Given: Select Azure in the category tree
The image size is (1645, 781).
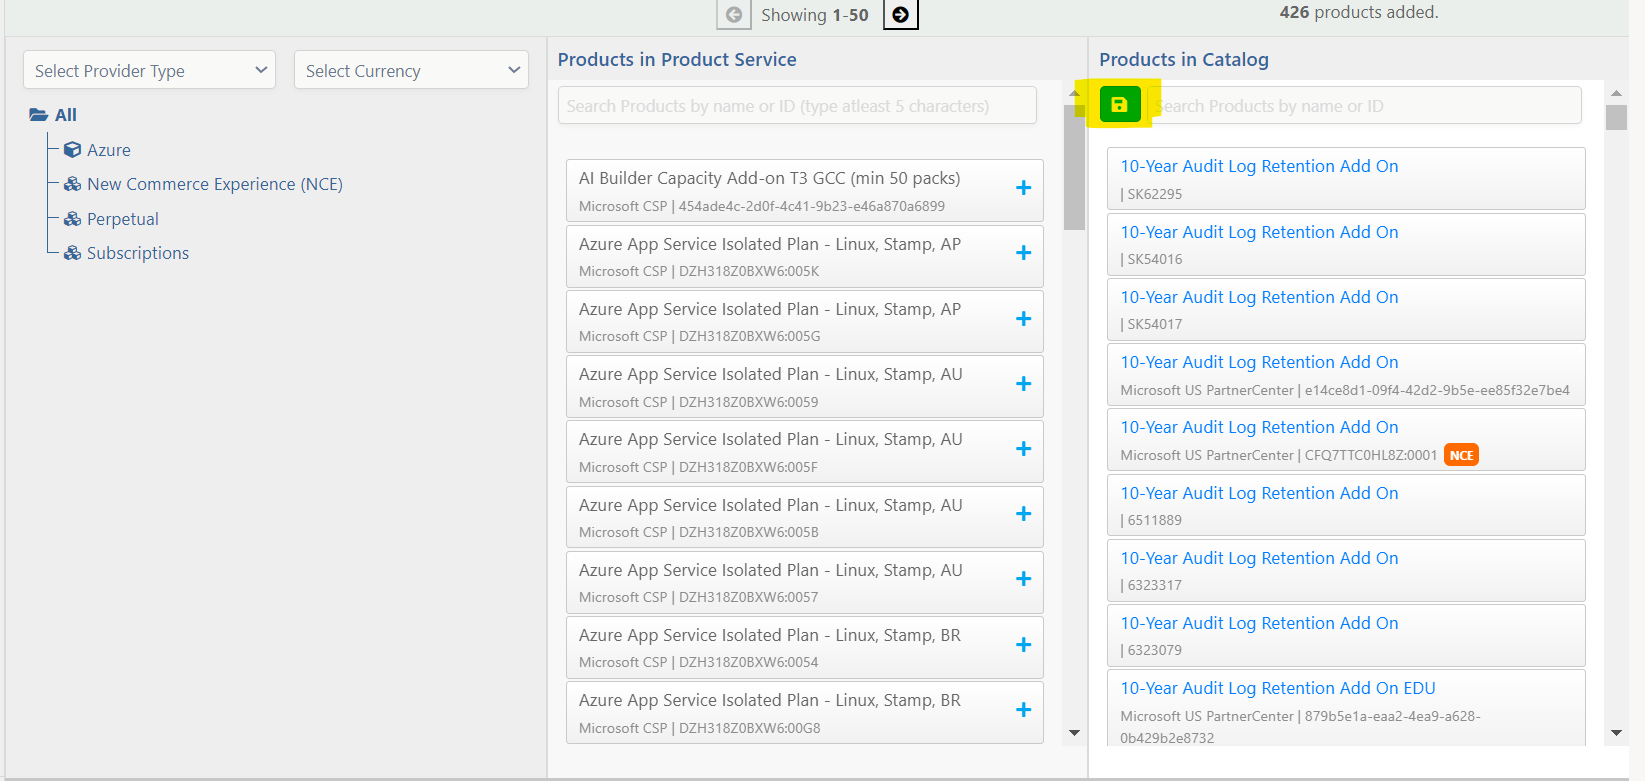Looking at the screenshot, I should click(109, 150).
